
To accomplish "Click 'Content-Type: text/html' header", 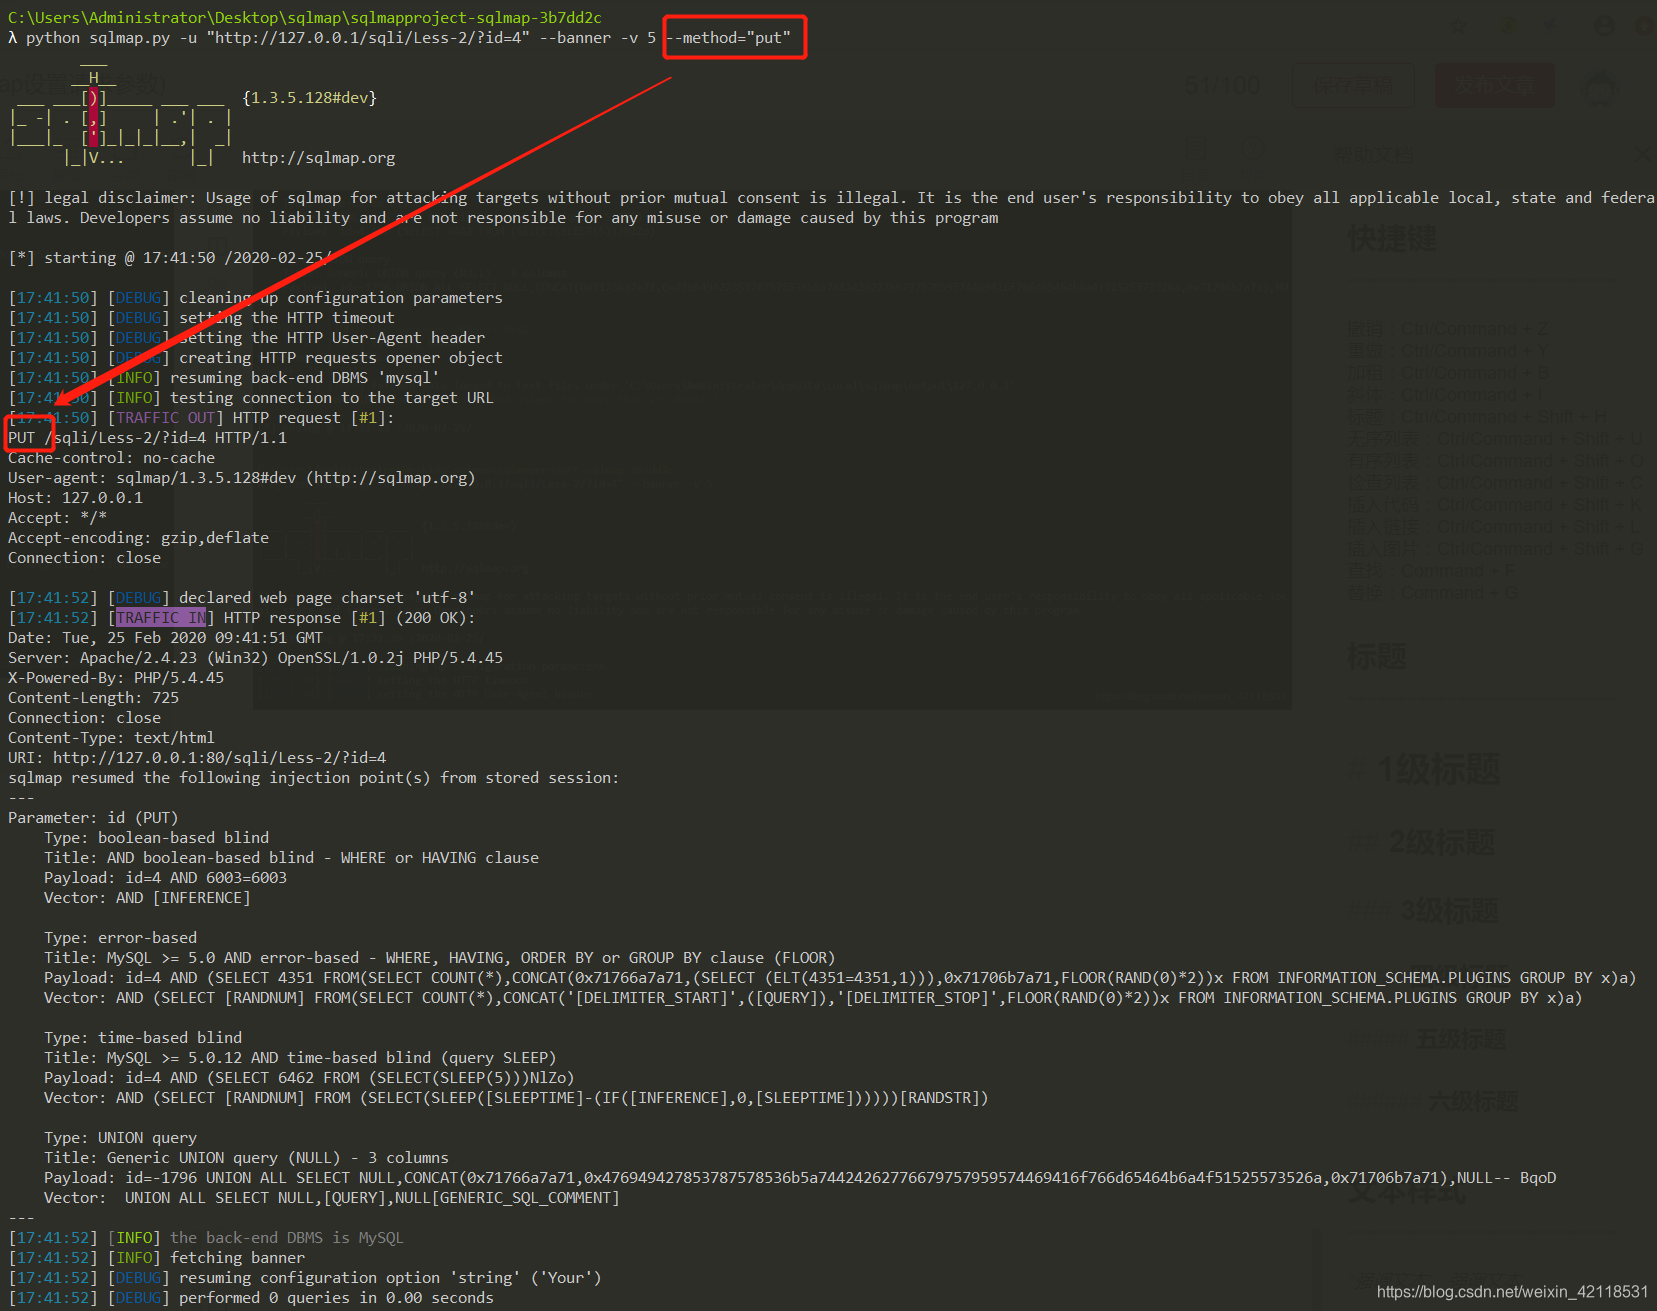I will [x=111, y=738].
